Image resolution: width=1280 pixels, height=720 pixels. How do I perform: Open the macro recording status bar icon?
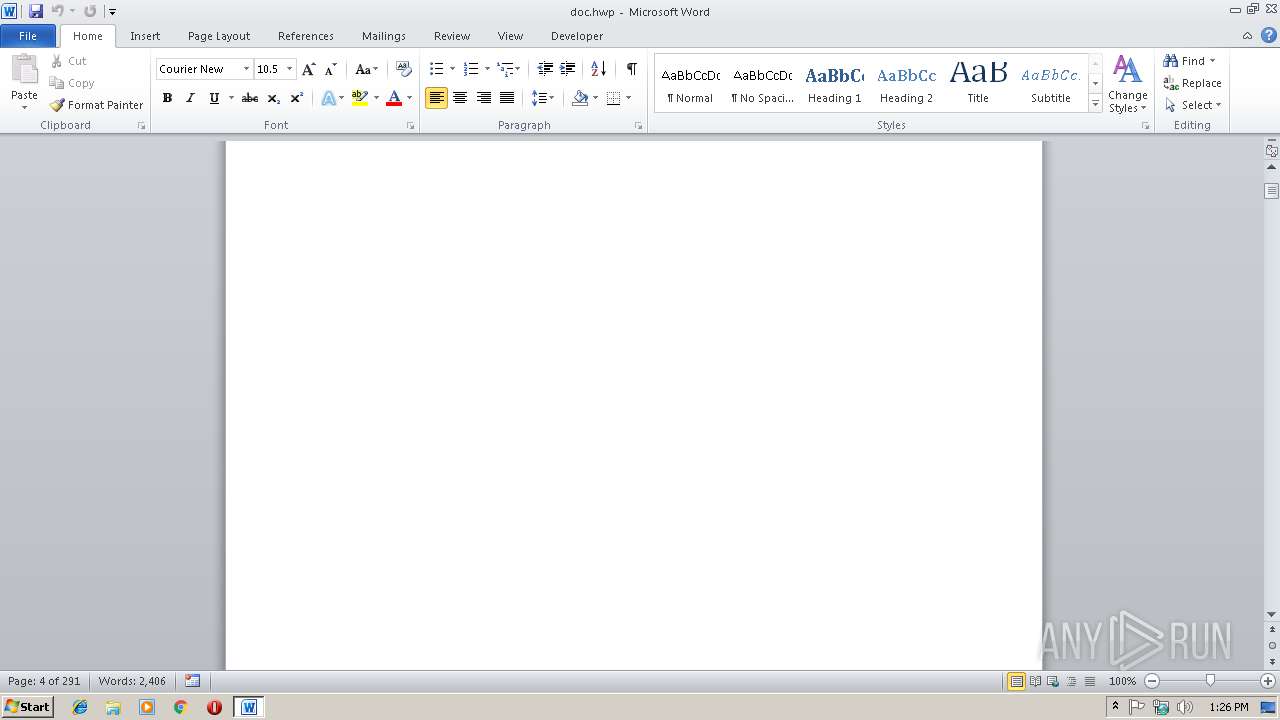(192, 681)
